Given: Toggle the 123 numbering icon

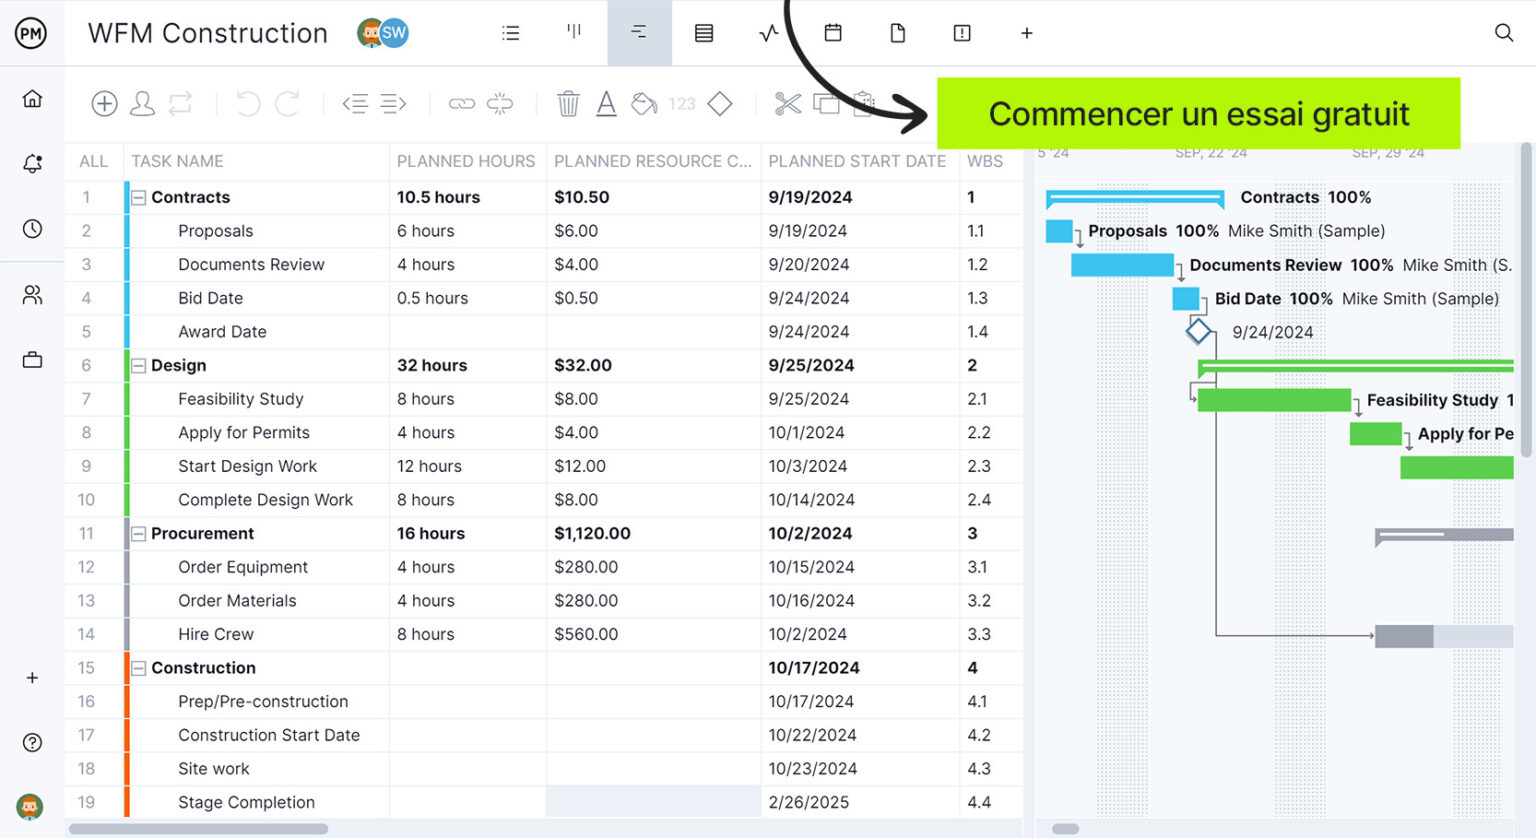Looking at the screenshot, I should pyautogui.click(x=682, y=103).
